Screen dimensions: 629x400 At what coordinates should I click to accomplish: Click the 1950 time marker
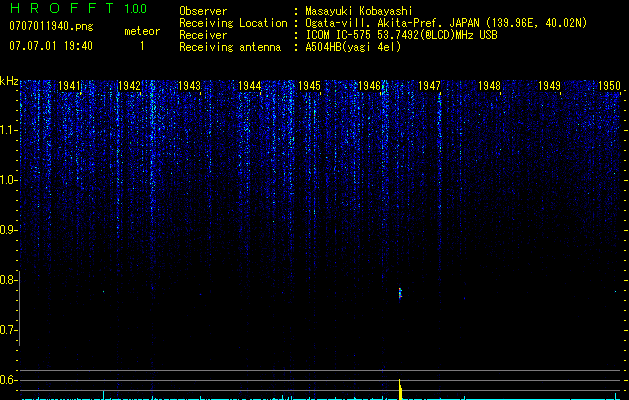(x=609, y=86)
